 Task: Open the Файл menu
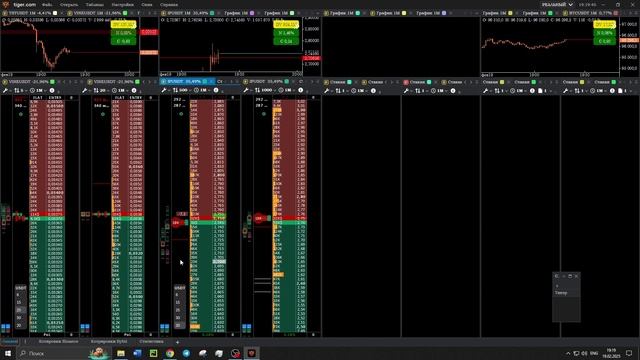(x=47, y=4)
